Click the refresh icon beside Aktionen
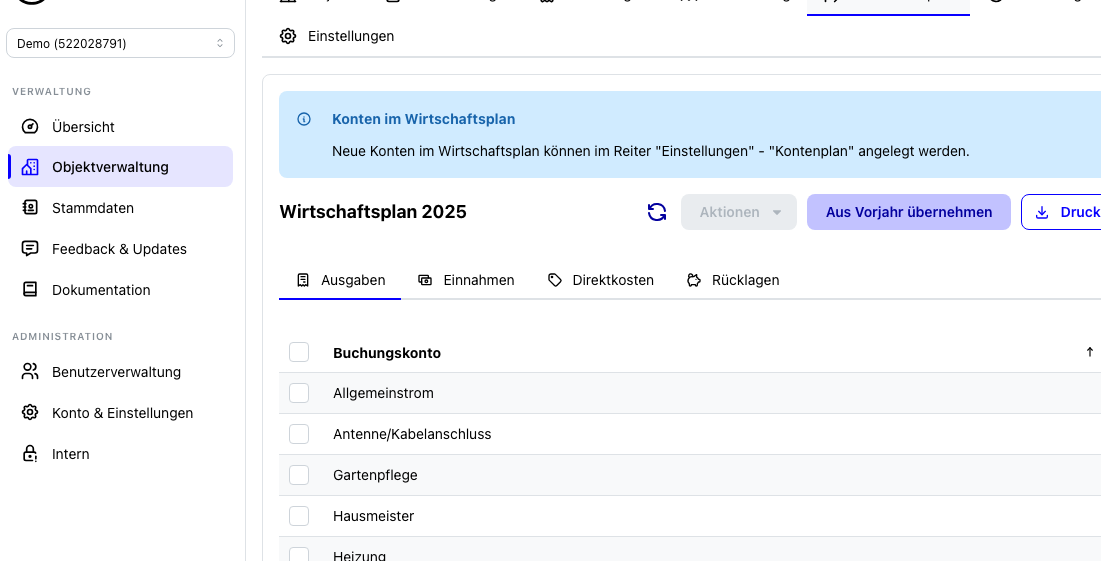 tap(657, 212)
